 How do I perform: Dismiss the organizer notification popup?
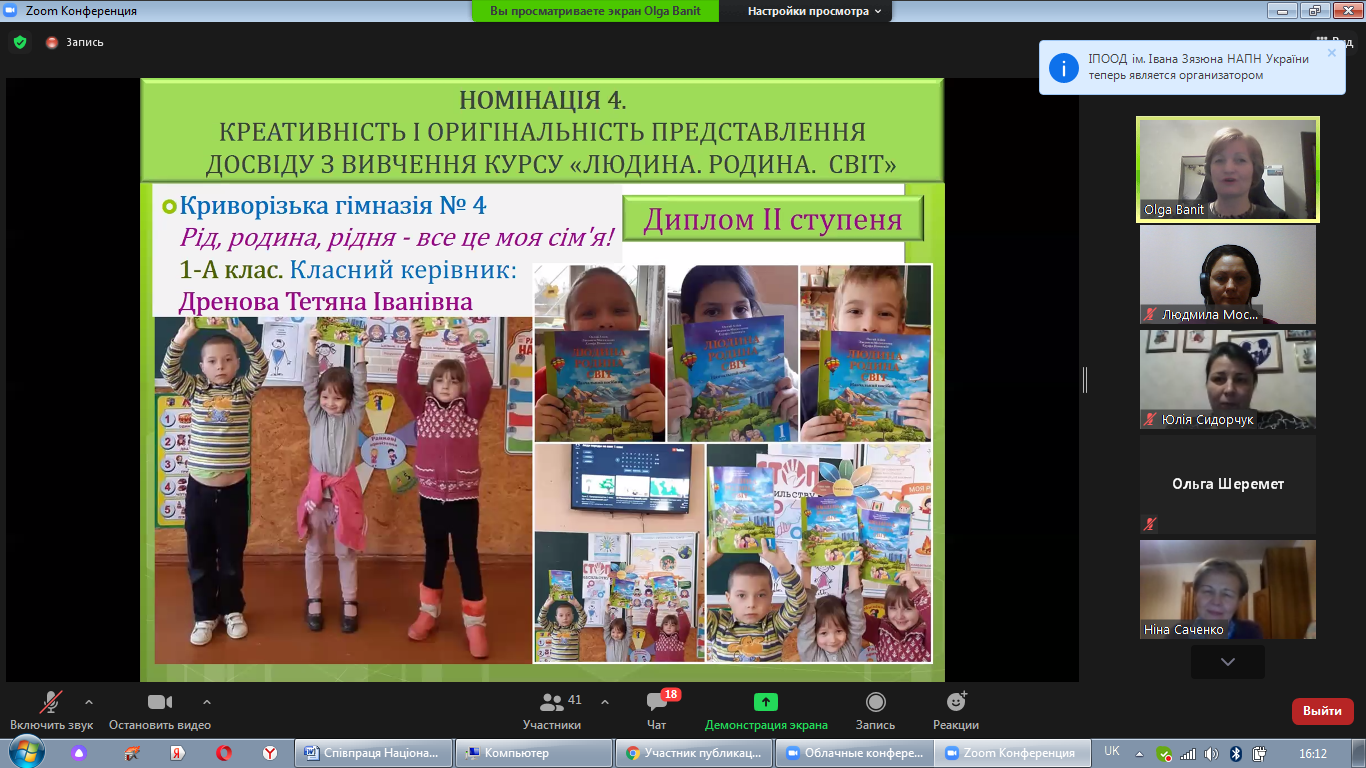tap(1331, 53)
